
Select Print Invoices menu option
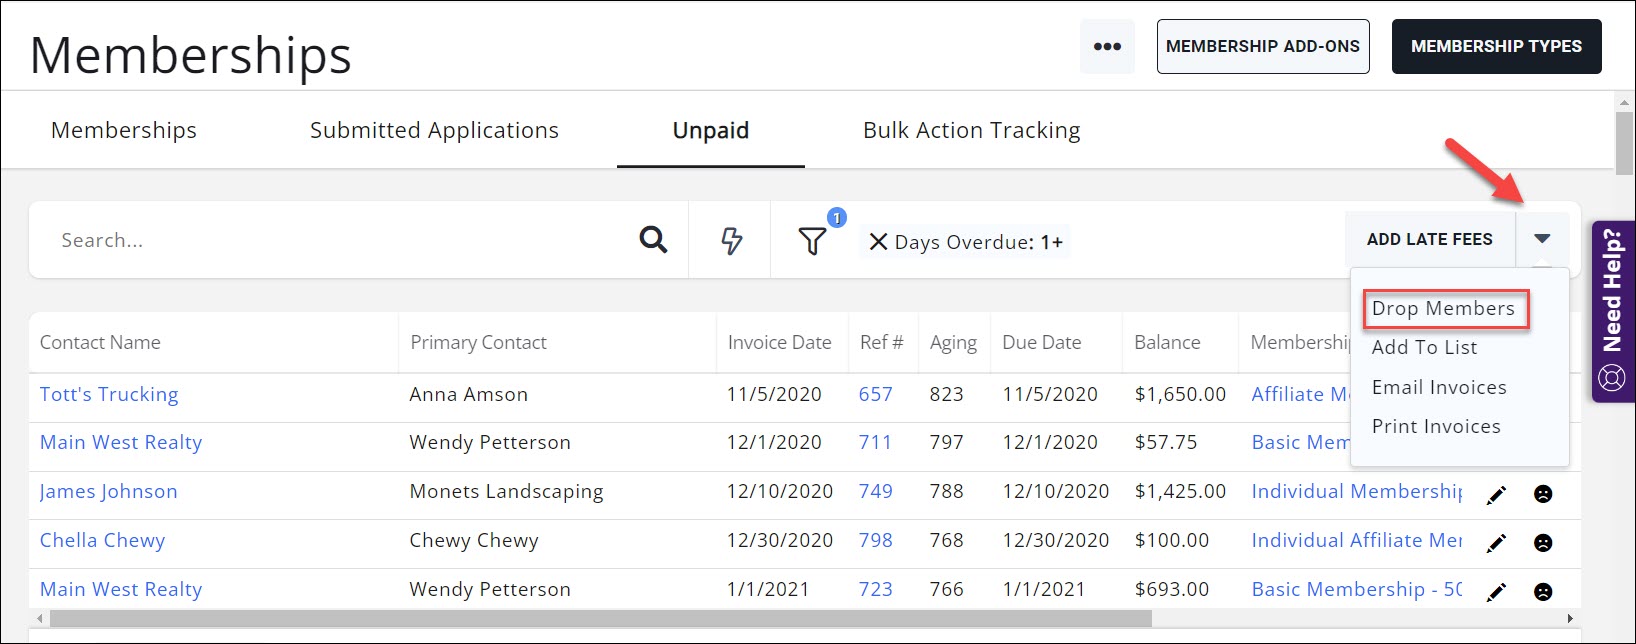(x=1436, y=426)
